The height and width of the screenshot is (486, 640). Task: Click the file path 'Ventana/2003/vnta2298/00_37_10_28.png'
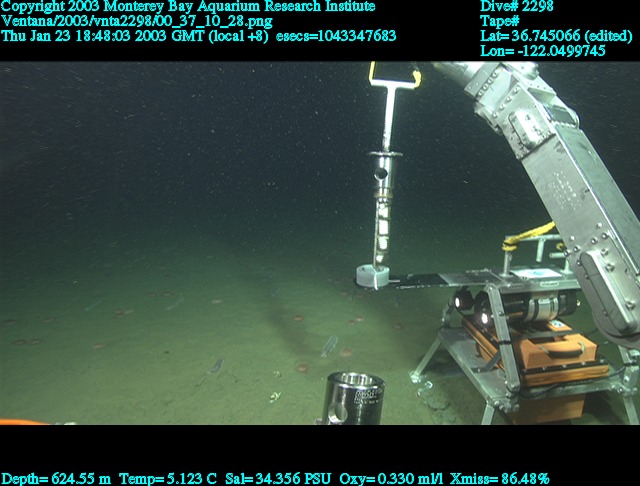pyautogui.click(x=137, y=21)
